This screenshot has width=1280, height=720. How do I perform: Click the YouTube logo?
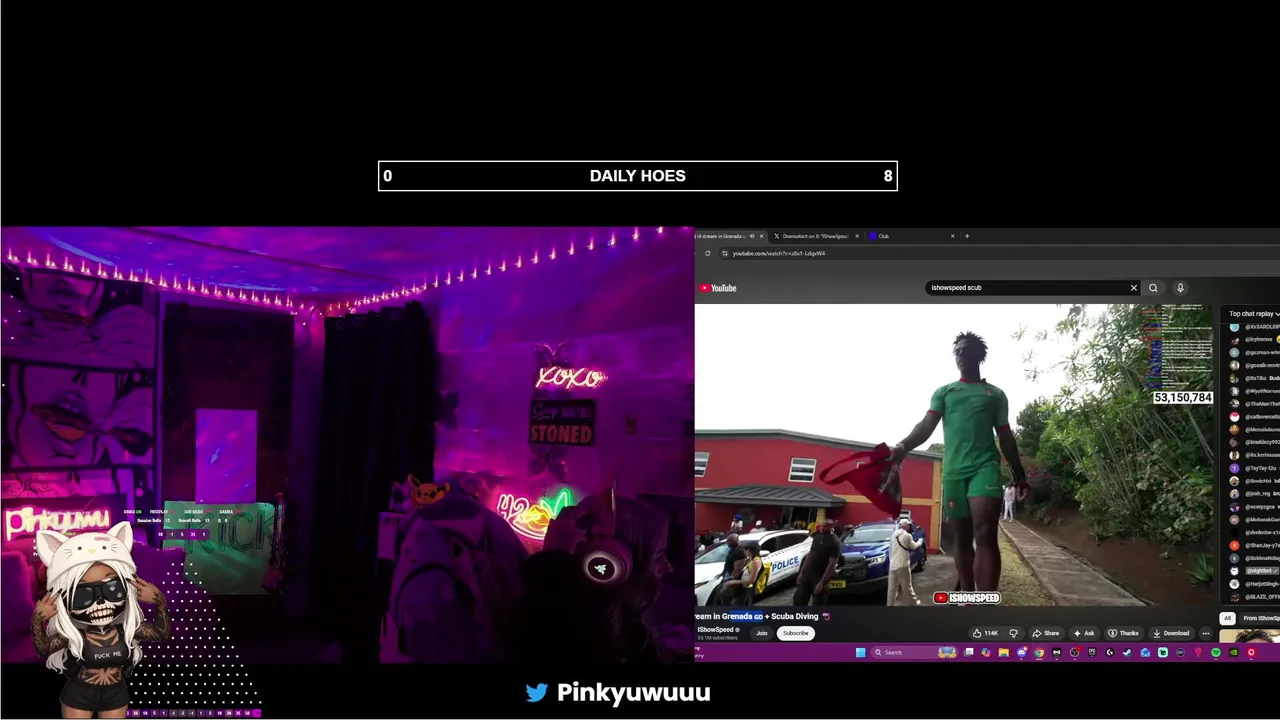[718, 288]
